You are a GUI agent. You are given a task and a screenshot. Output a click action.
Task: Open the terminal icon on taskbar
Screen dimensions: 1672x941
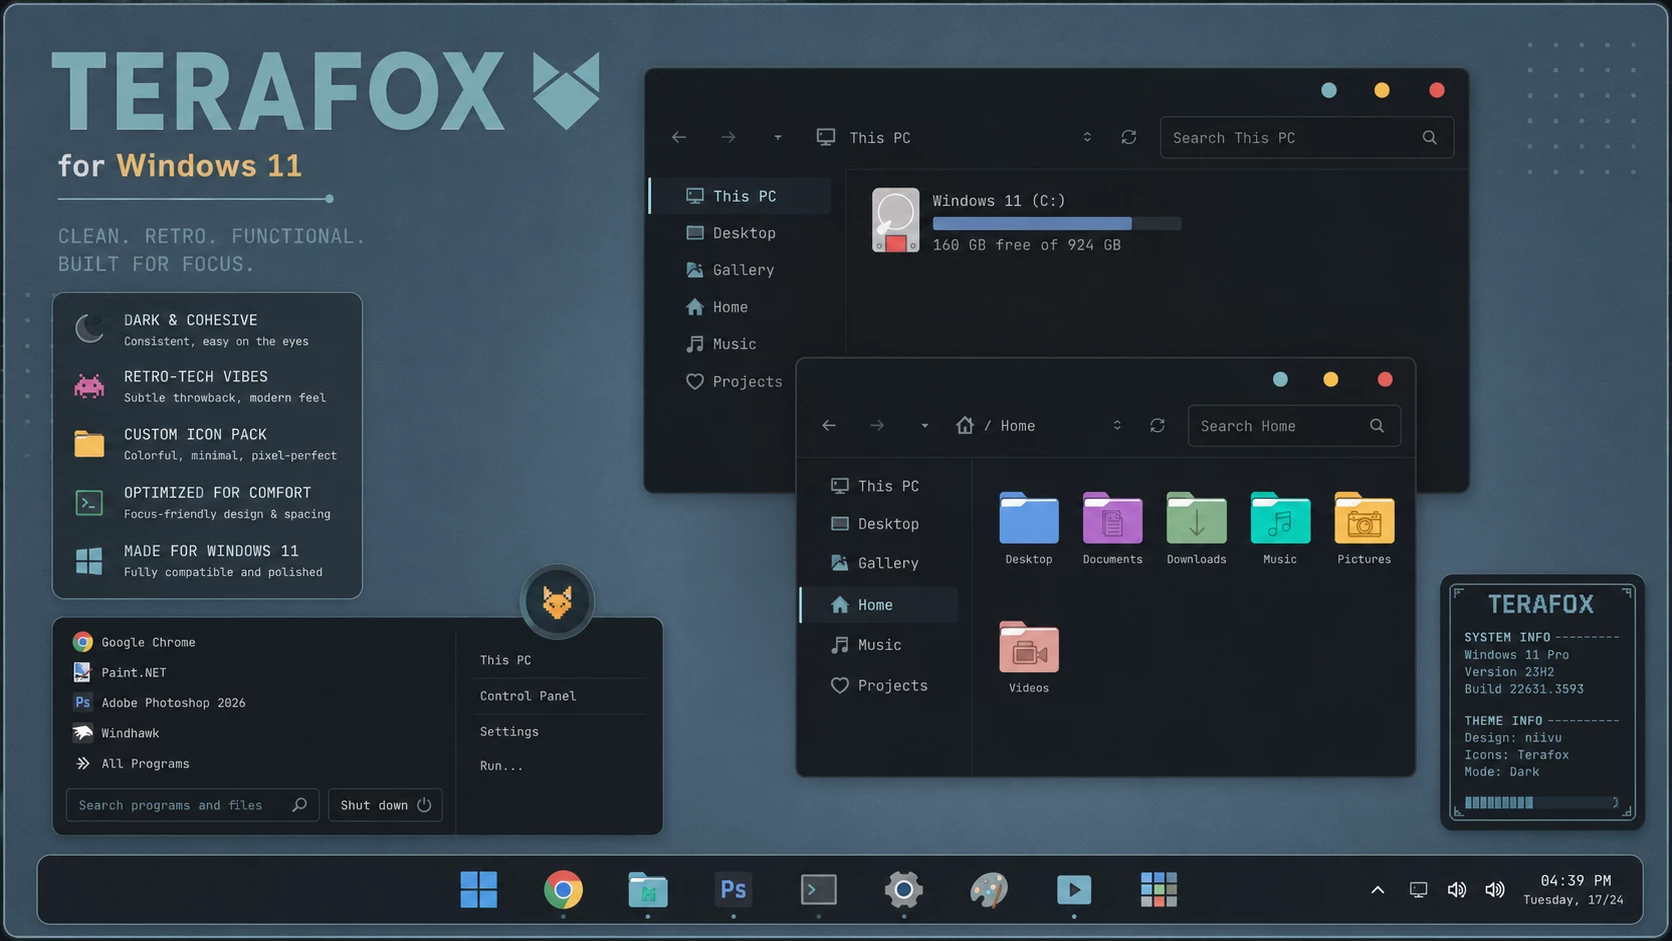click(x=819, y=889)
